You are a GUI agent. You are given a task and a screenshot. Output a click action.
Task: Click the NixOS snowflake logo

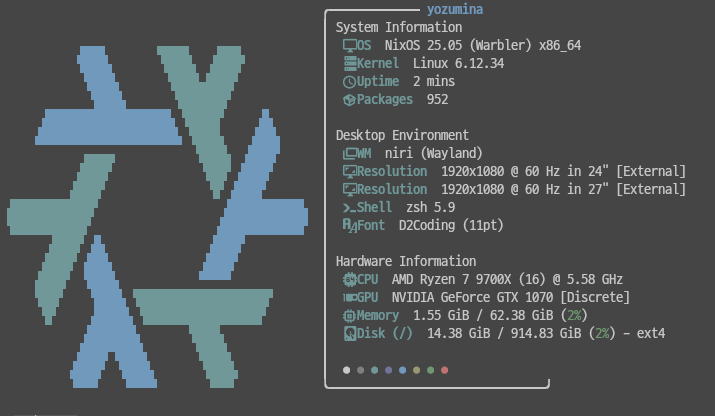157,217
